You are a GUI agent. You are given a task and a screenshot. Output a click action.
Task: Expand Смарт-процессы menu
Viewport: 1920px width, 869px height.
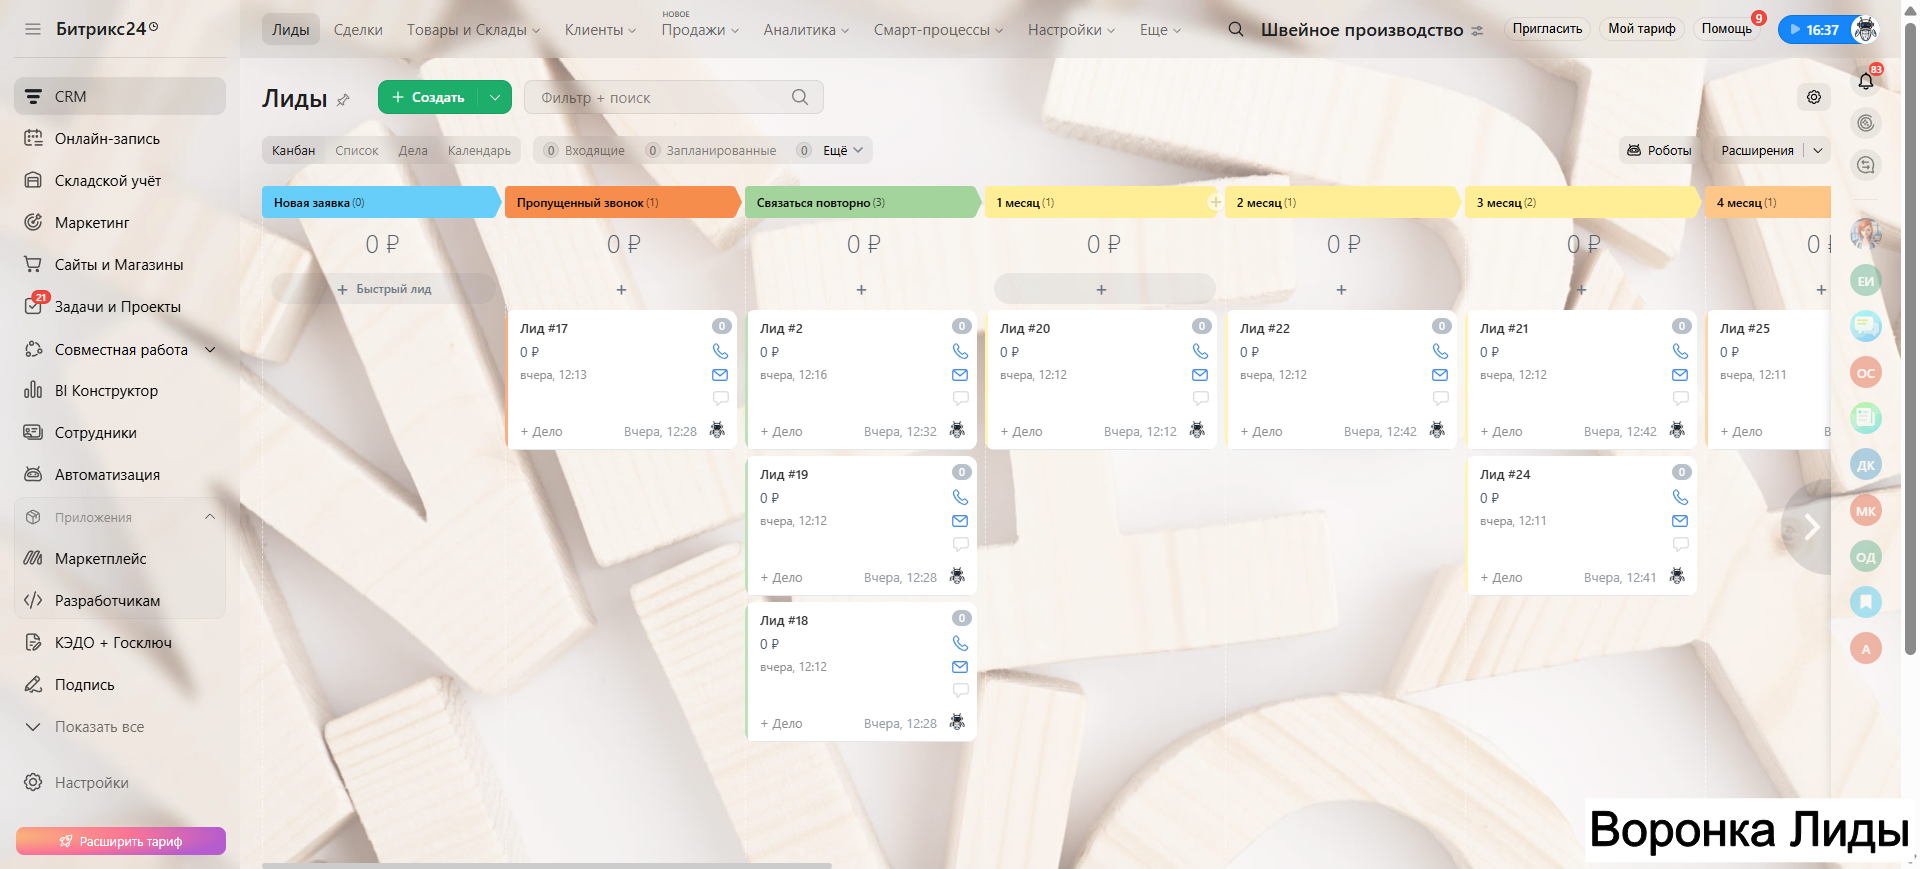point(938,30)
